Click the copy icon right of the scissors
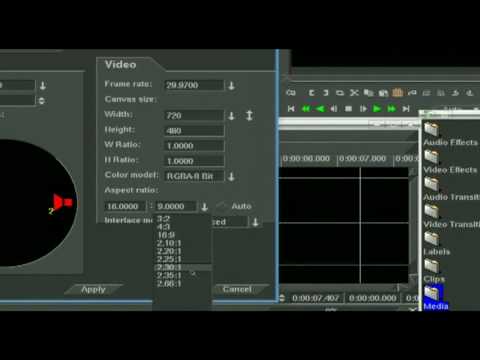Screen dimensions: 480x360 click(368, 93)
